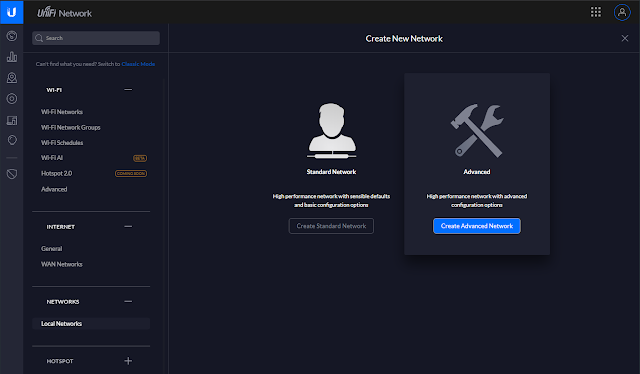
Task: Click Create Standard Network button
Action: (x=331, y=226)
